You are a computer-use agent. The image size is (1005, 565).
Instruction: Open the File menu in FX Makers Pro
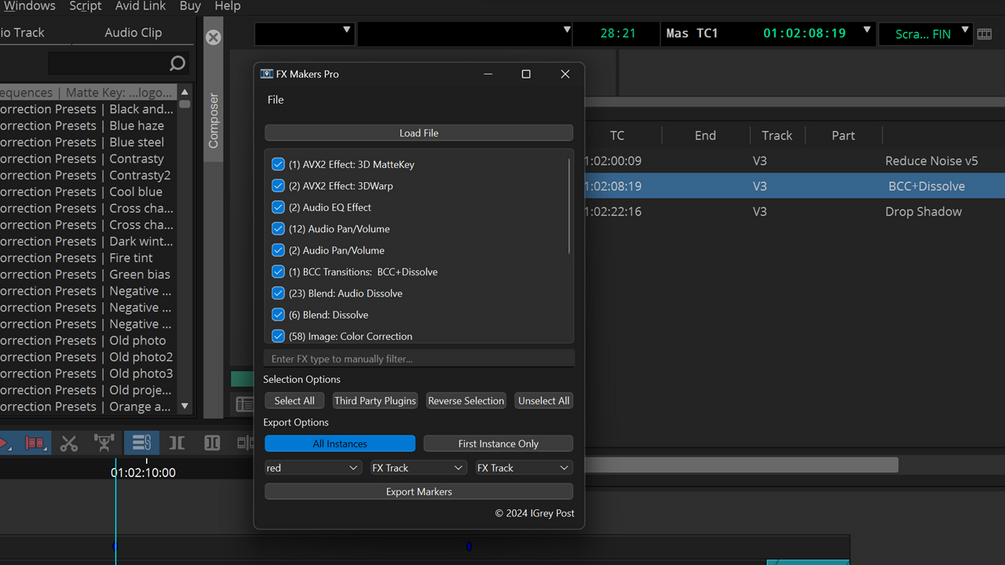tap(276, 100)
